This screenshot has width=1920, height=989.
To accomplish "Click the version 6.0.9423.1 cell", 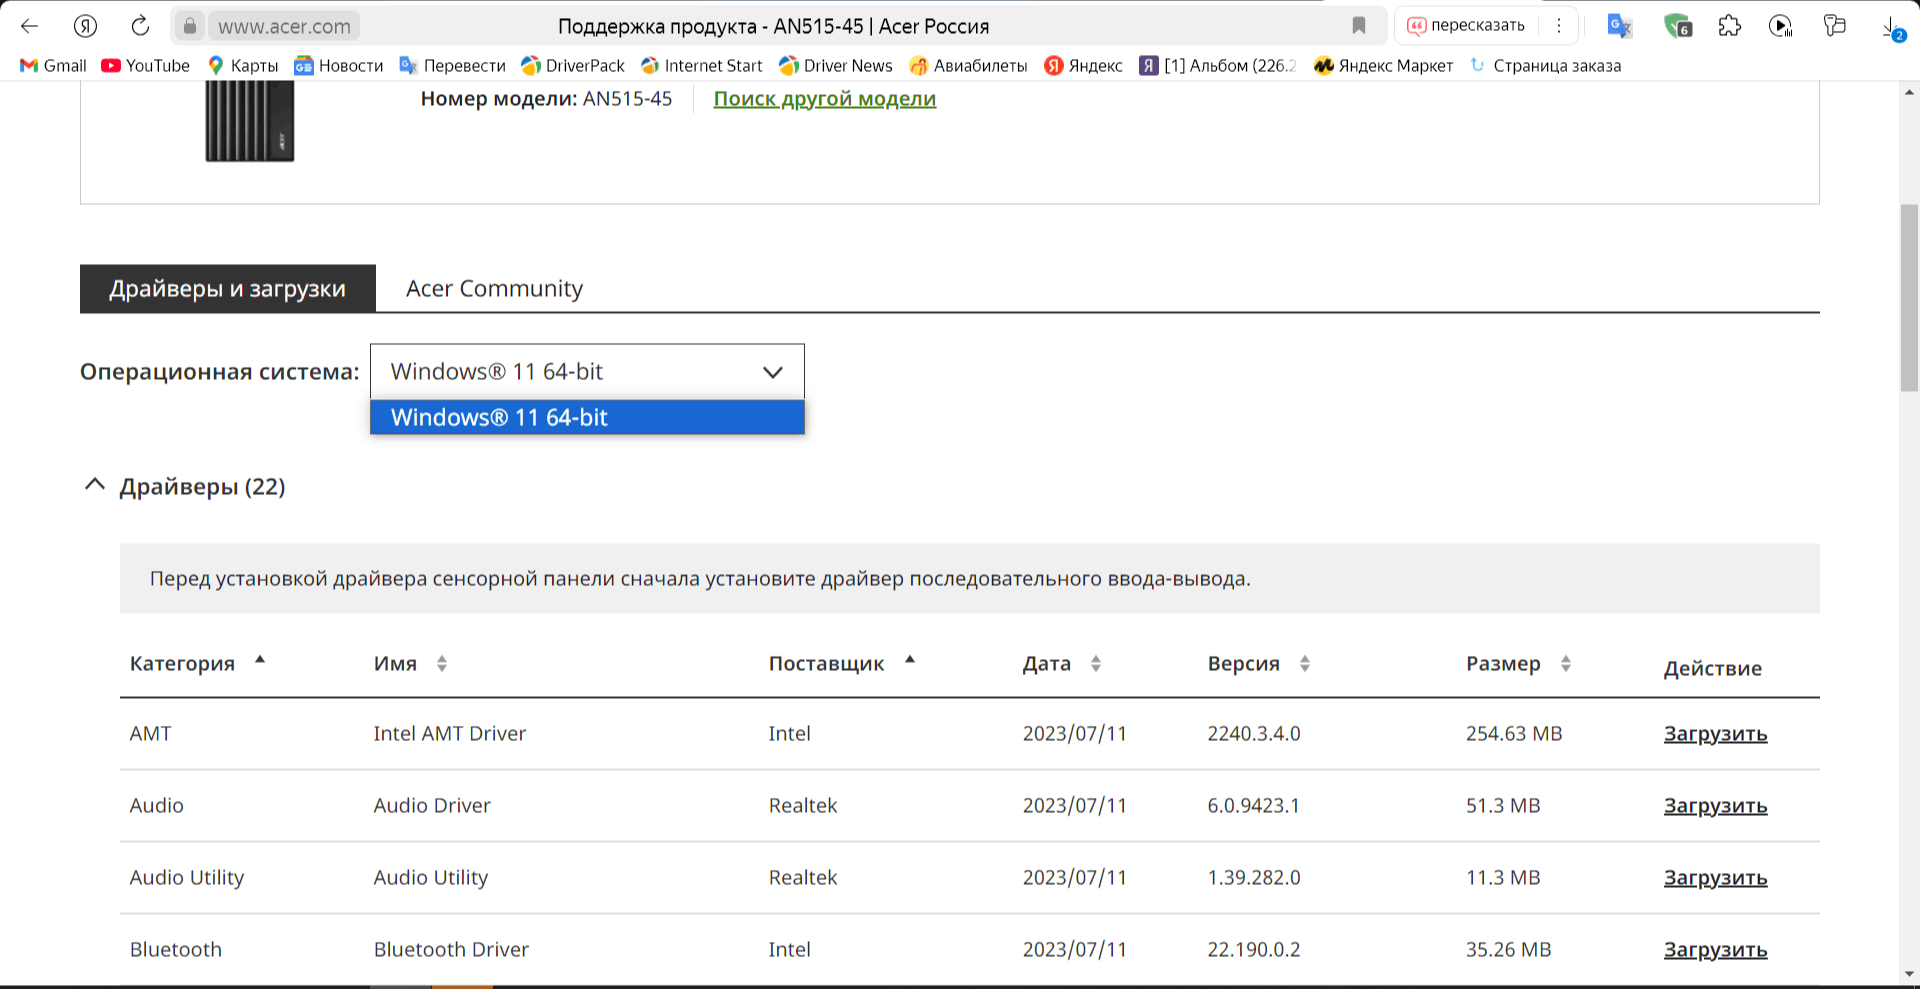I will 1253,805.
